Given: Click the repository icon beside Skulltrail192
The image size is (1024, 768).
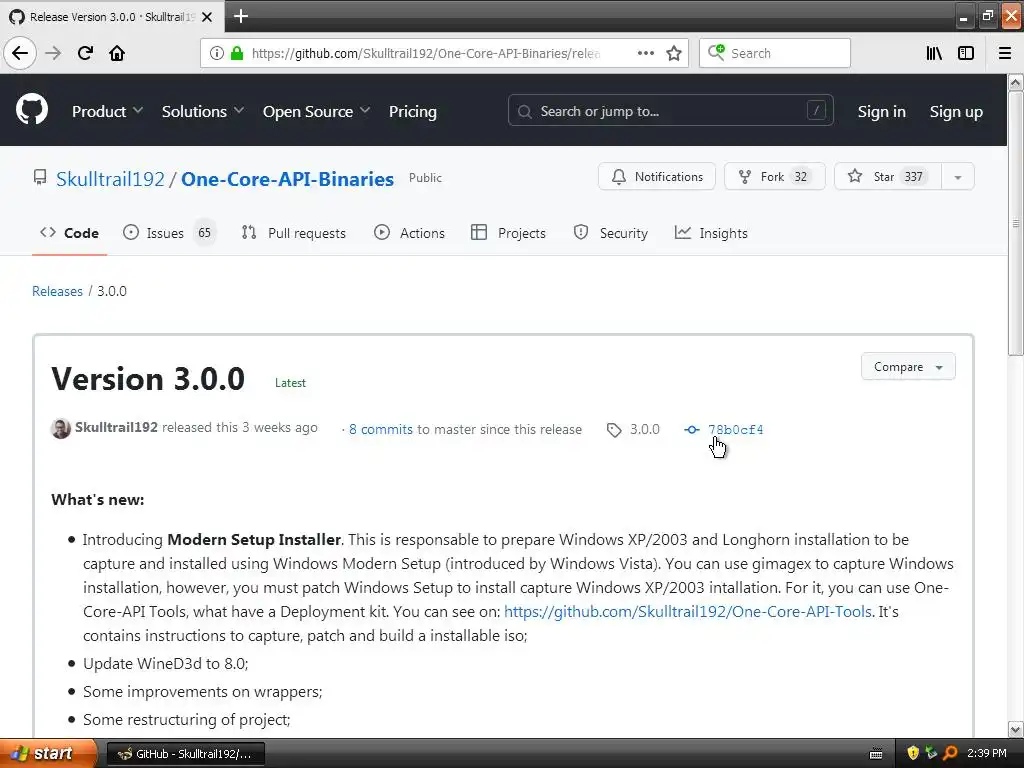Looking at the screenshot, I should [x=40, y=177].
